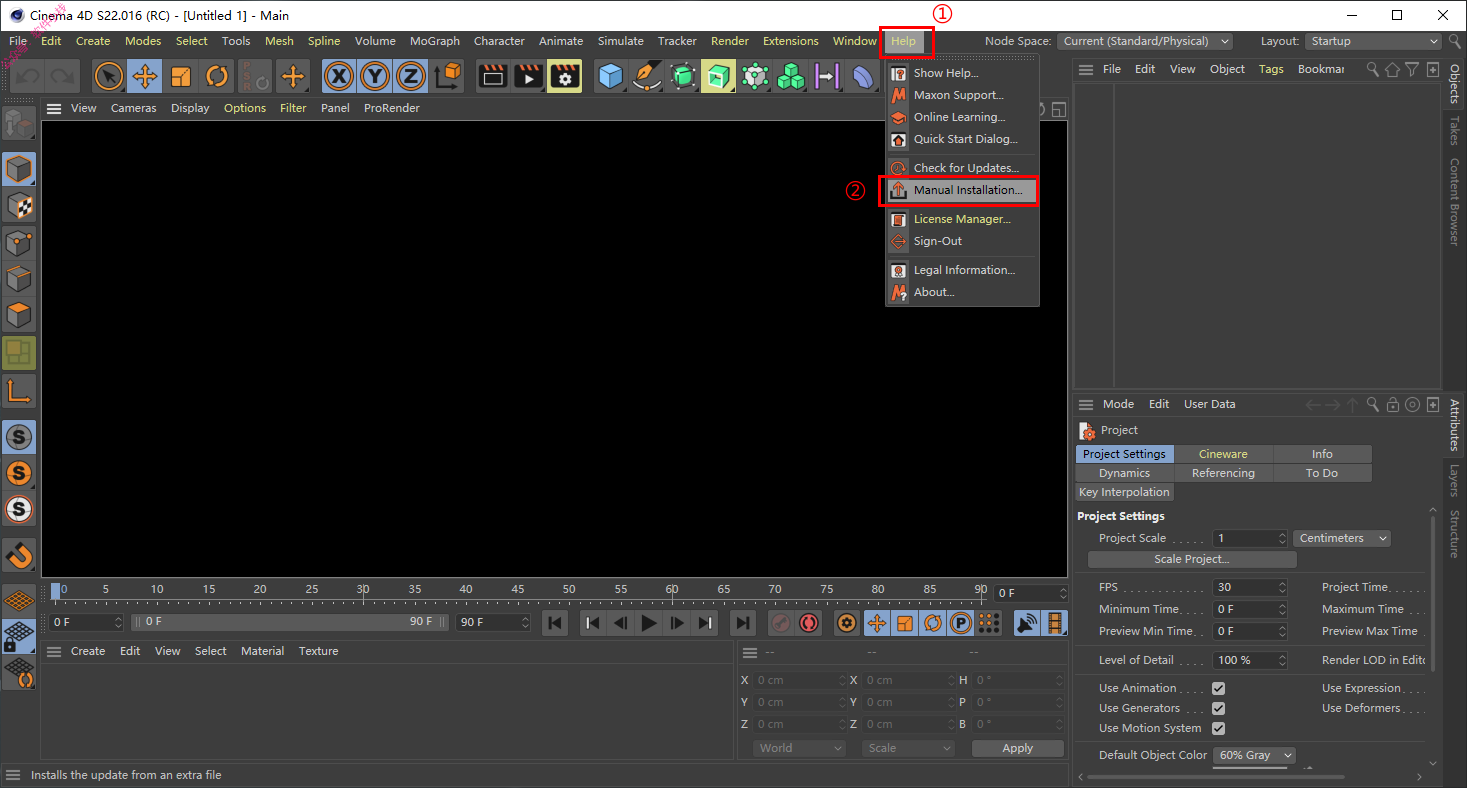Open License Manager from Help menu
The width and height of the screenshot is (1467, 788).
pyautogui.click(x=961, y=219)
